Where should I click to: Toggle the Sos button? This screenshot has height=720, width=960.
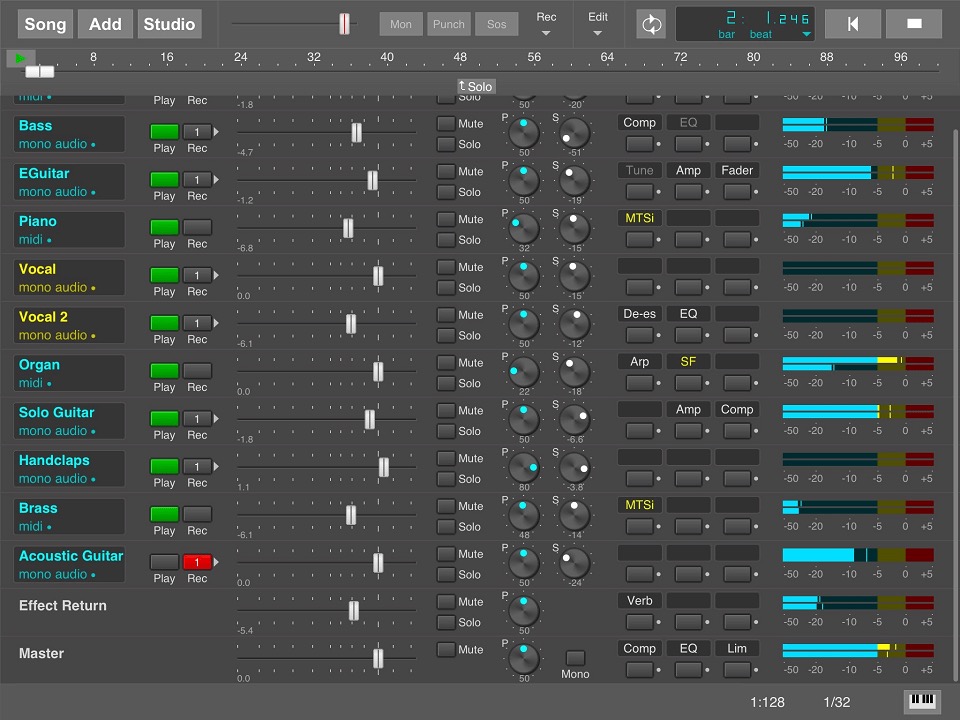[x=497, y=24]
